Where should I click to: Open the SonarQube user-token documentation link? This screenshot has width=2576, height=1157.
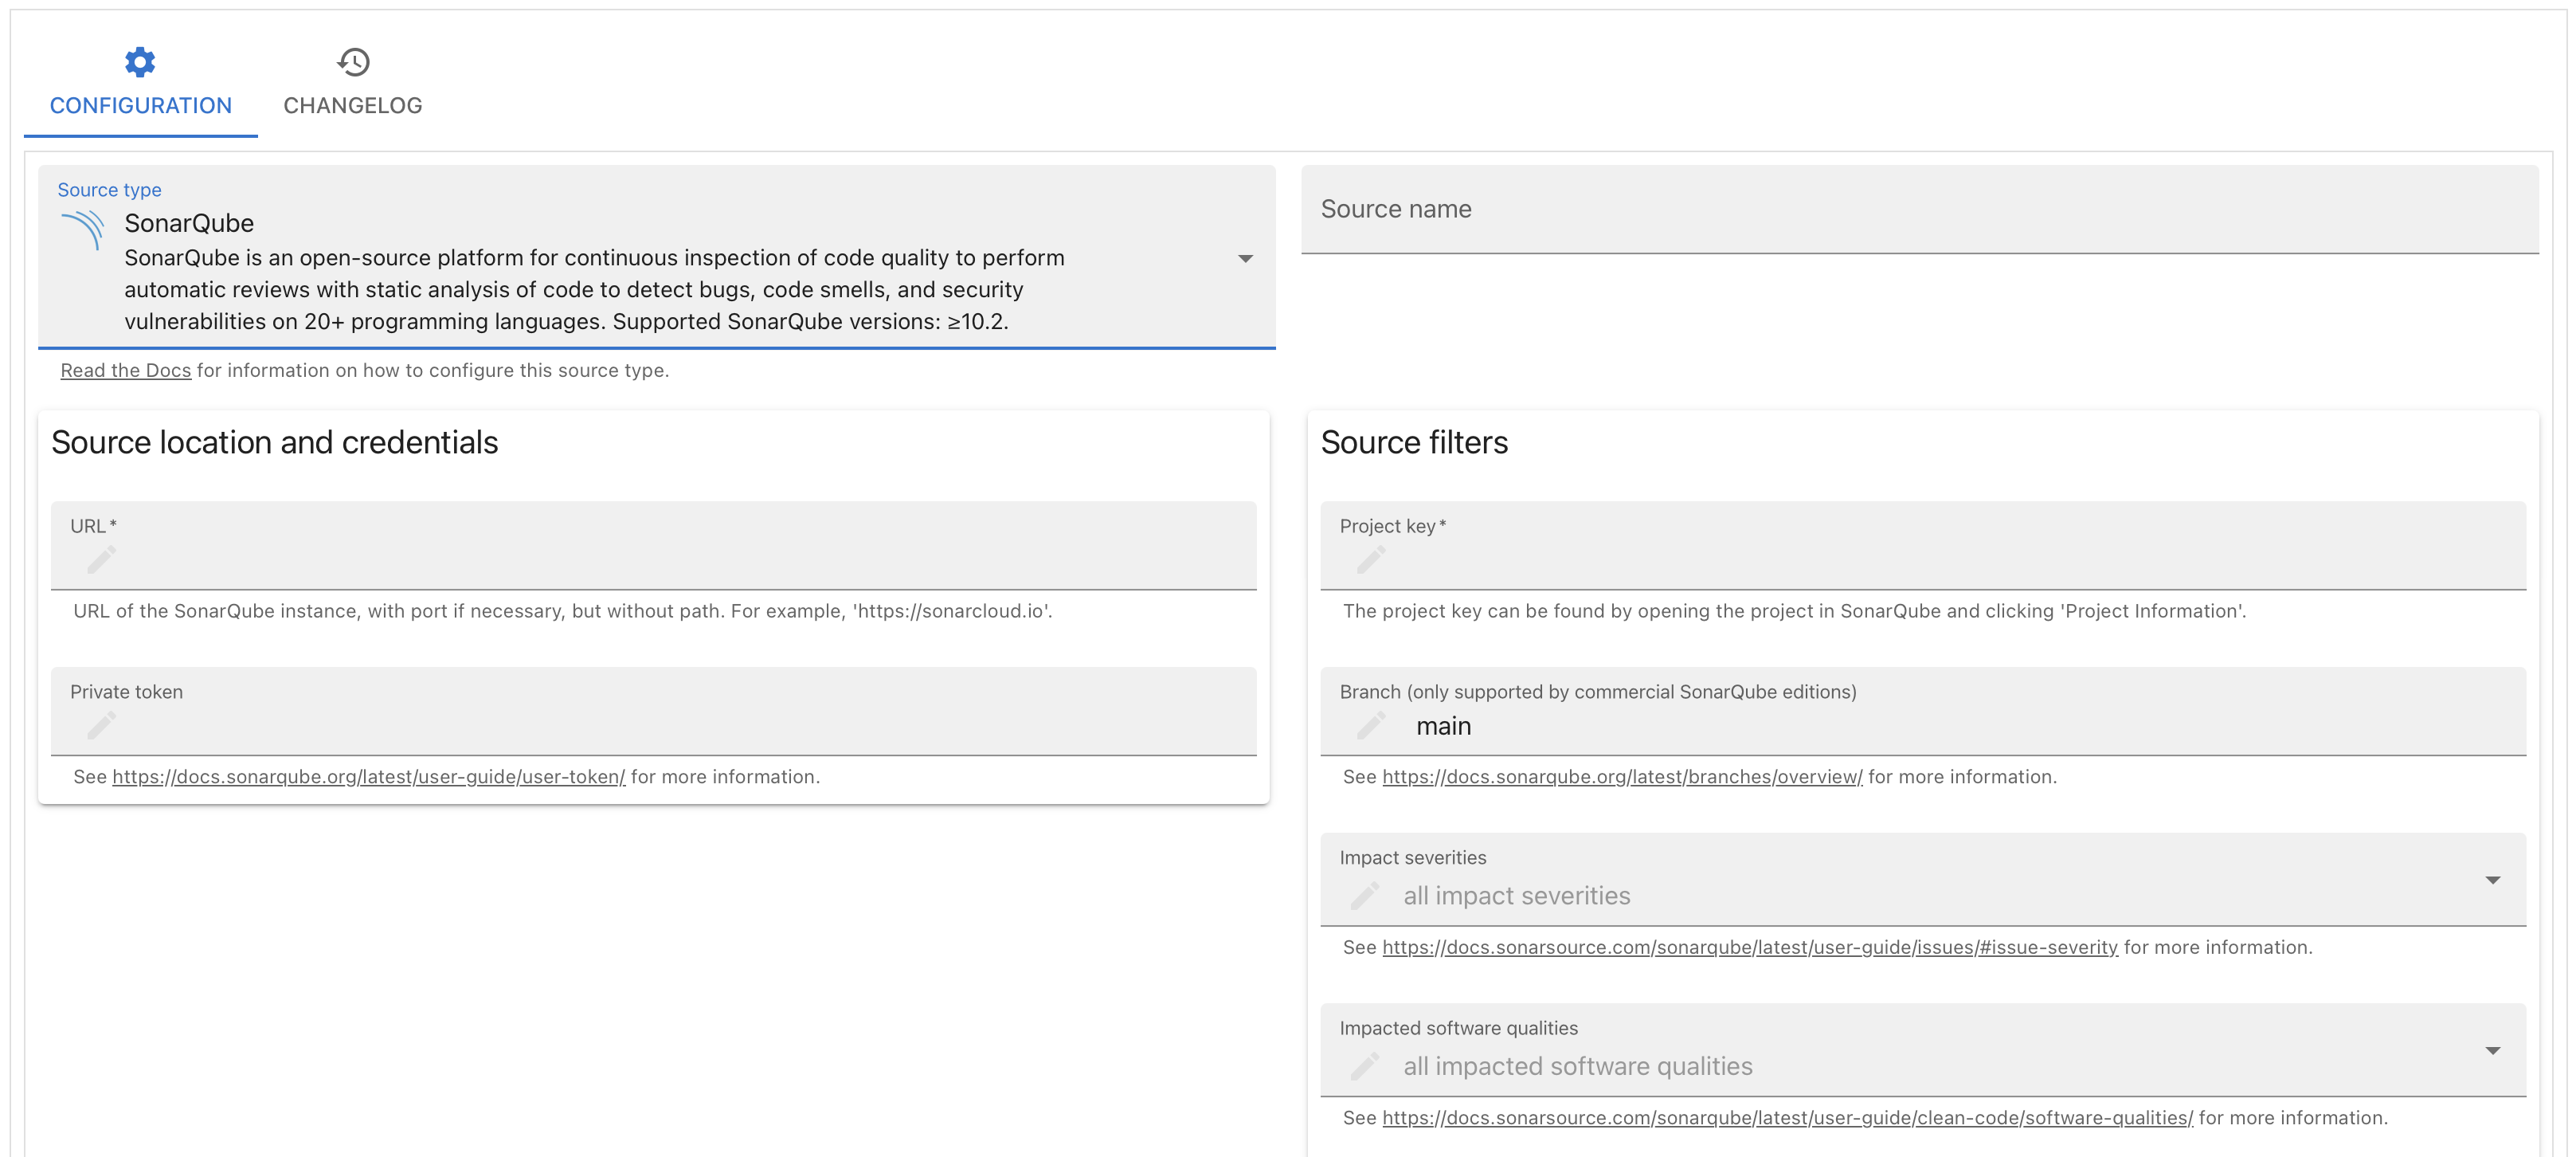[x=368, y=777]
